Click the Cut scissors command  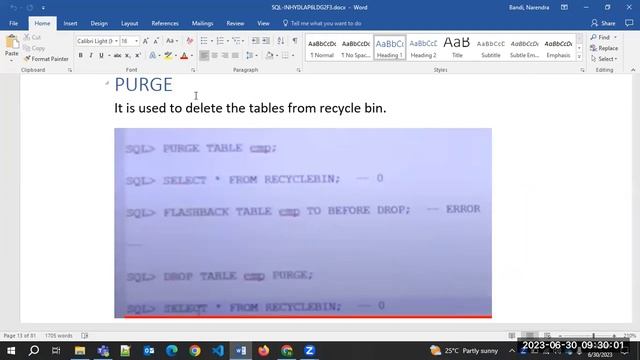point(32,37)
